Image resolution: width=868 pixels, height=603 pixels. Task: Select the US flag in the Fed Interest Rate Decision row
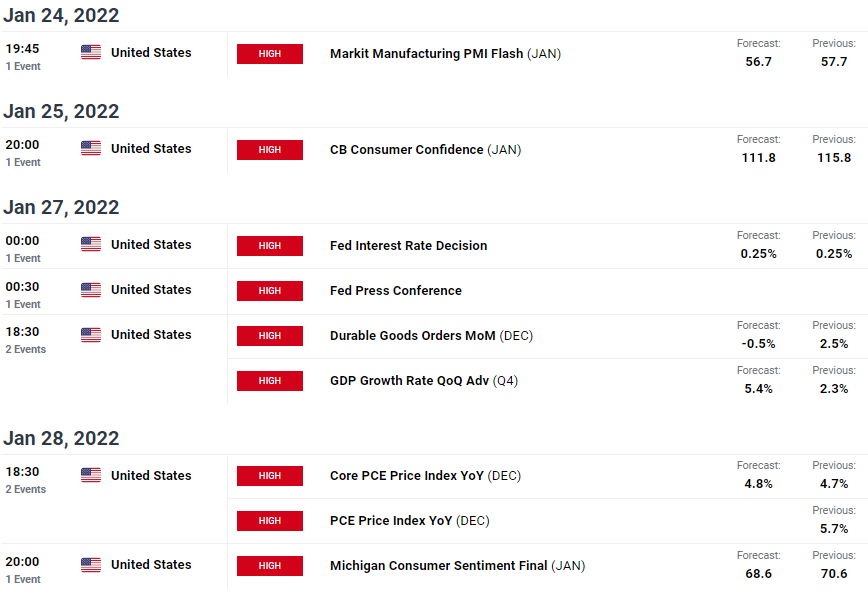point(91,245)
